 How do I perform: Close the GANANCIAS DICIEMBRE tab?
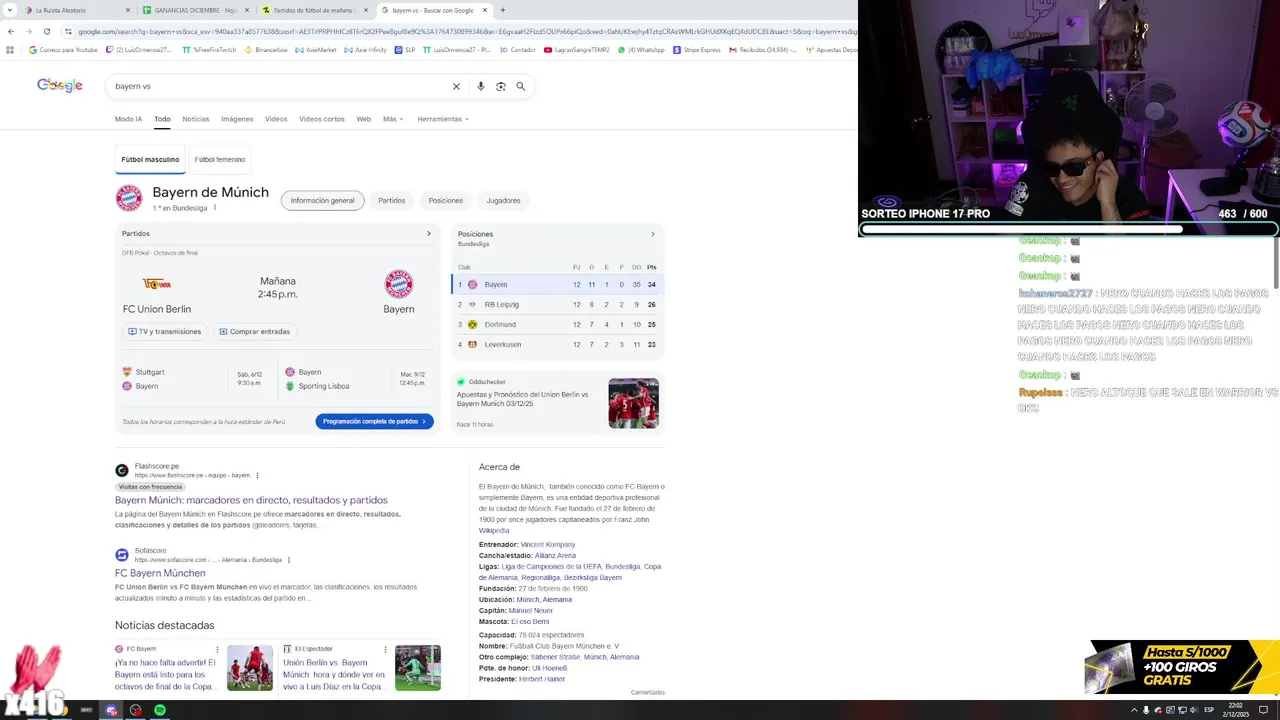click(x=247, y=10)
